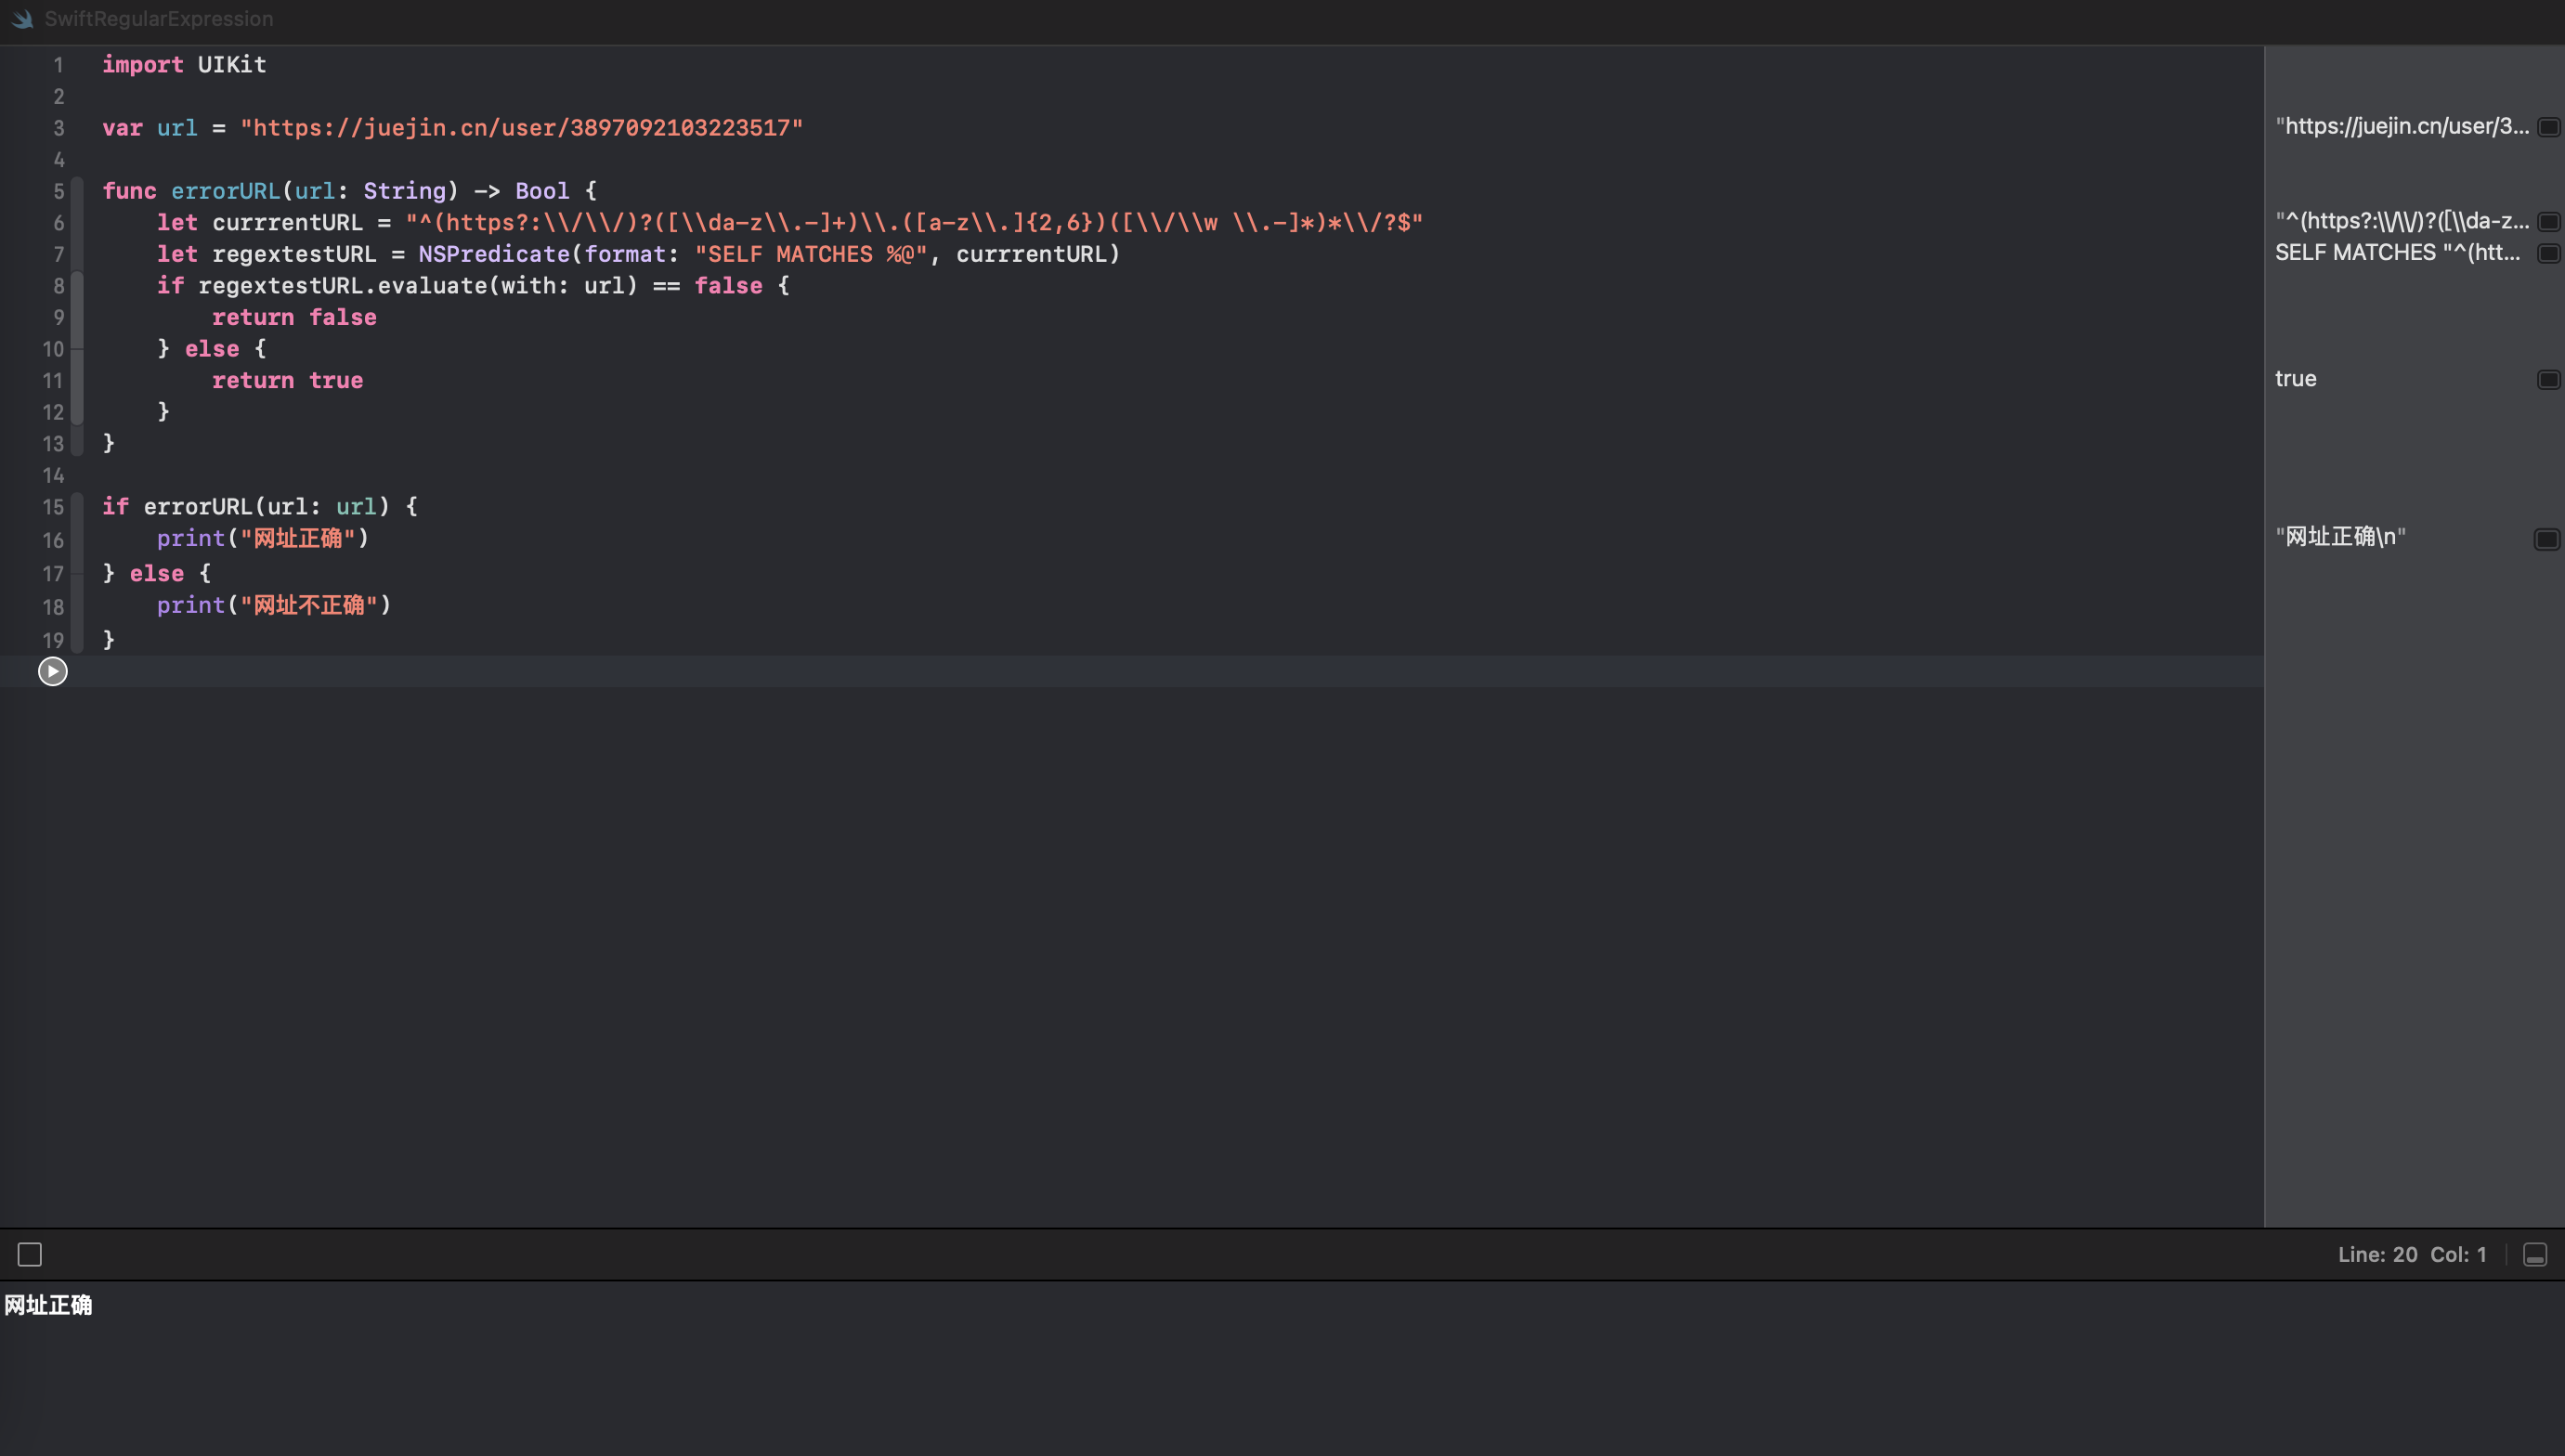Click the square stop button in the bottom bar
This screenshot has width=2565, height=1456.
(30, 1254)
